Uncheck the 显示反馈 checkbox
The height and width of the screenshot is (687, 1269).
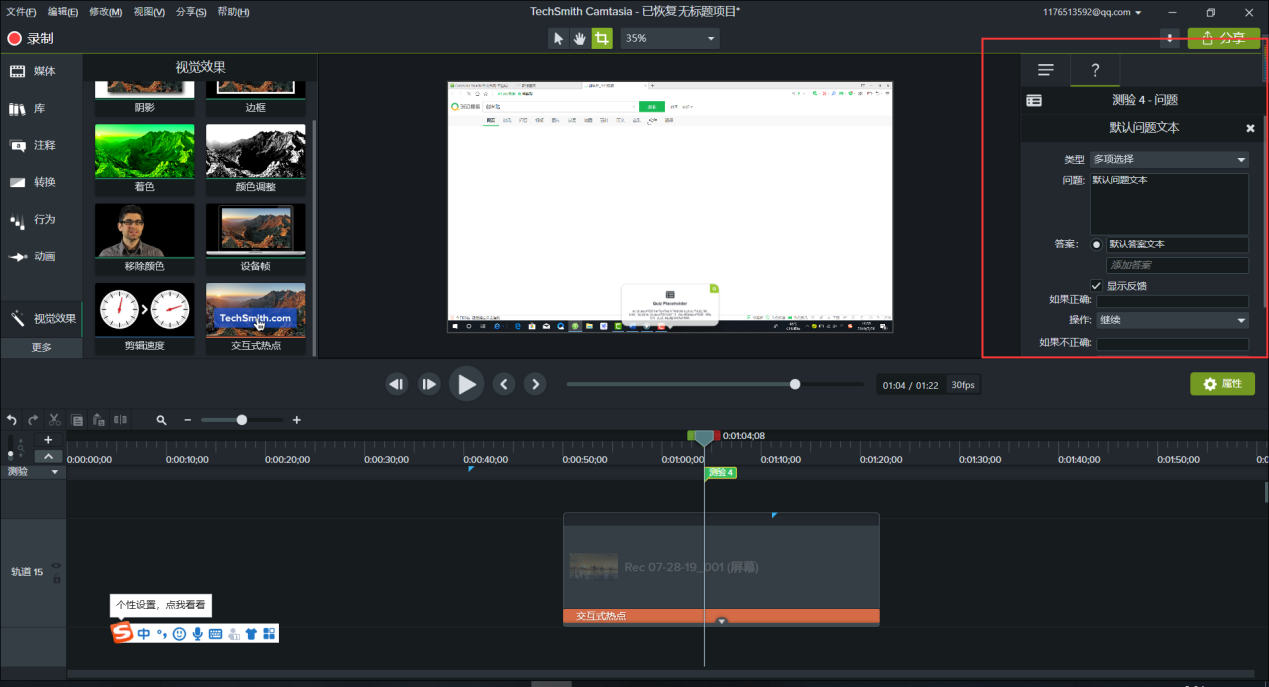[x=1097, y=285]
